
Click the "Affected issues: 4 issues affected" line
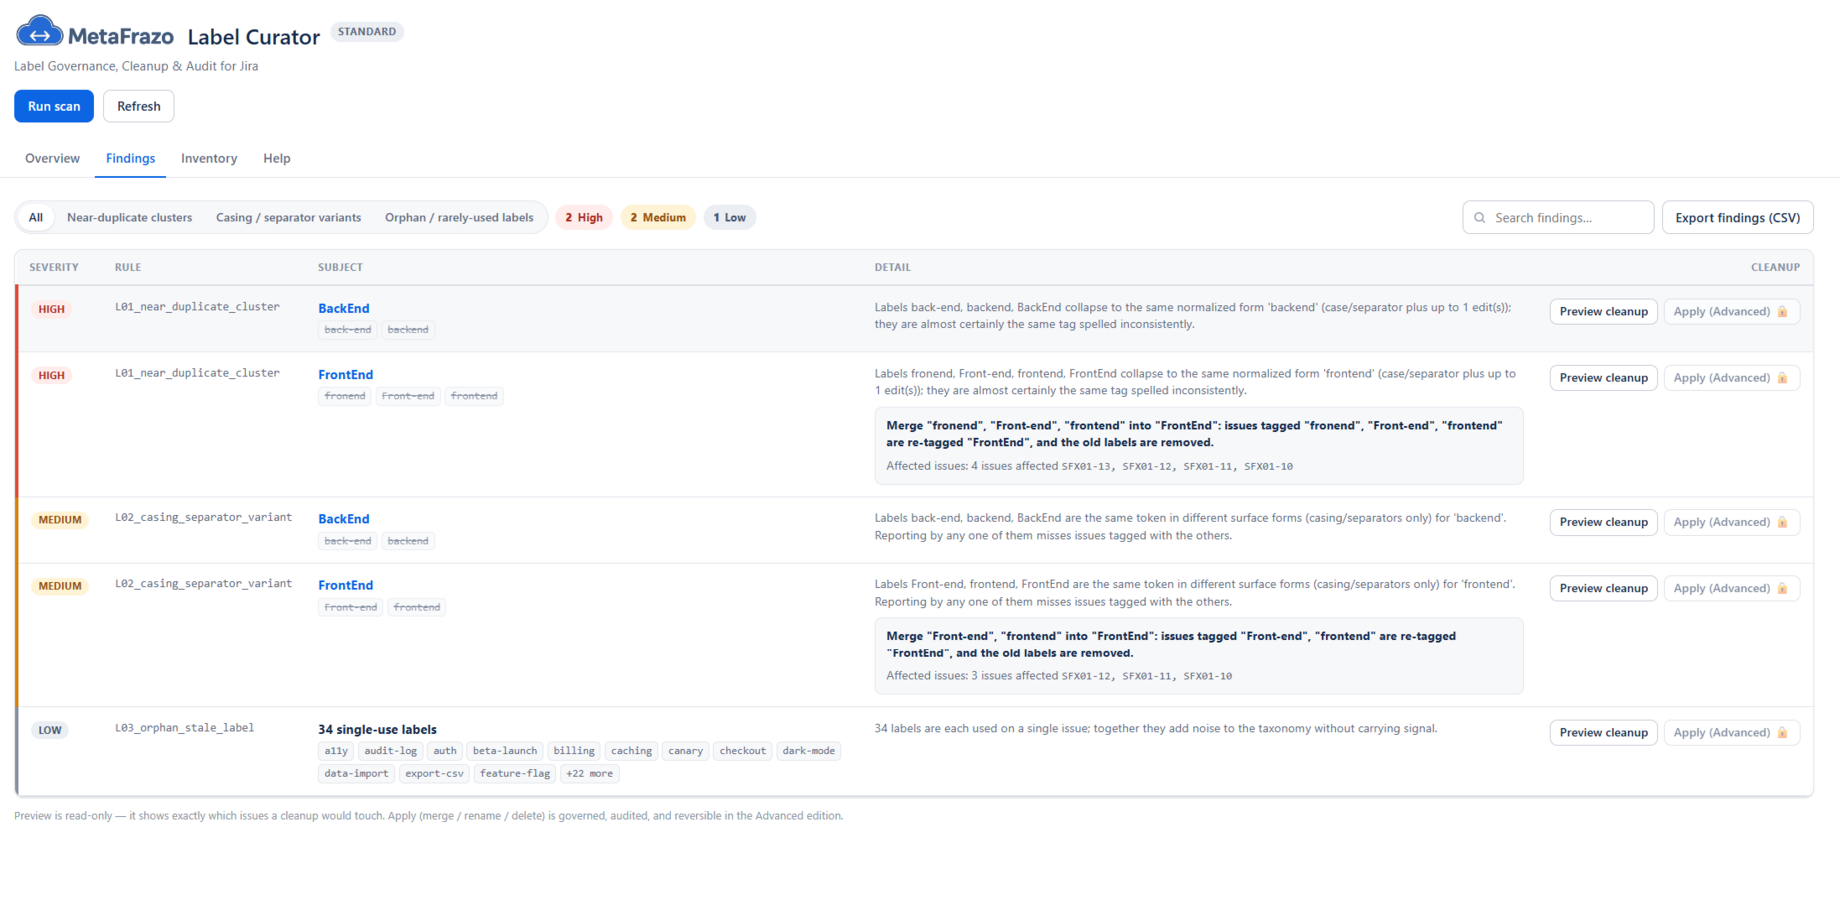1089,466
